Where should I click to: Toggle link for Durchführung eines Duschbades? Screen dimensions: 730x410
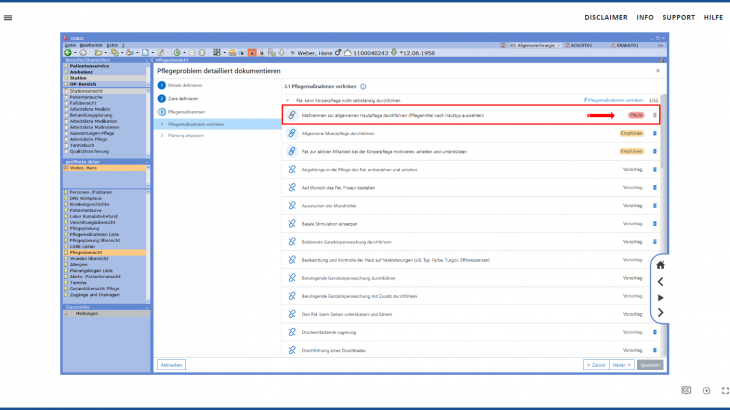[293, 349]
